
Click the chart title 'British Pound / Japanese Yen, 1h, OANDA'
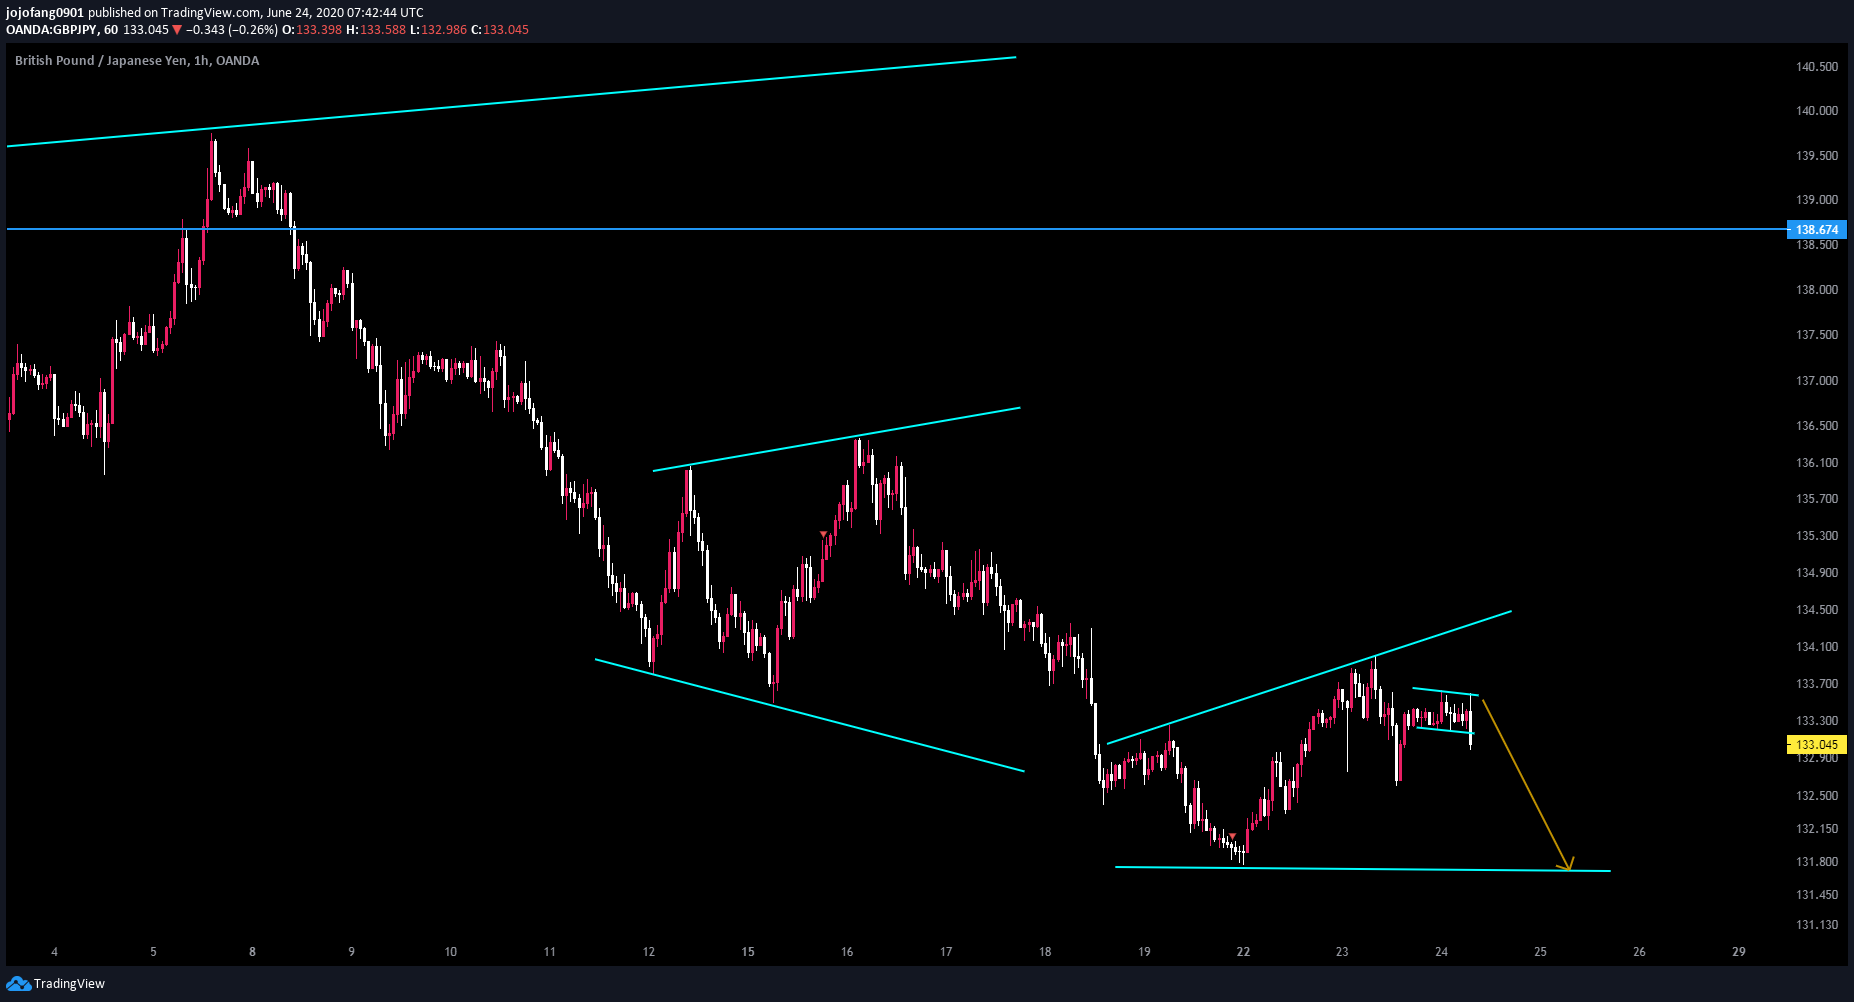(137, 61)
